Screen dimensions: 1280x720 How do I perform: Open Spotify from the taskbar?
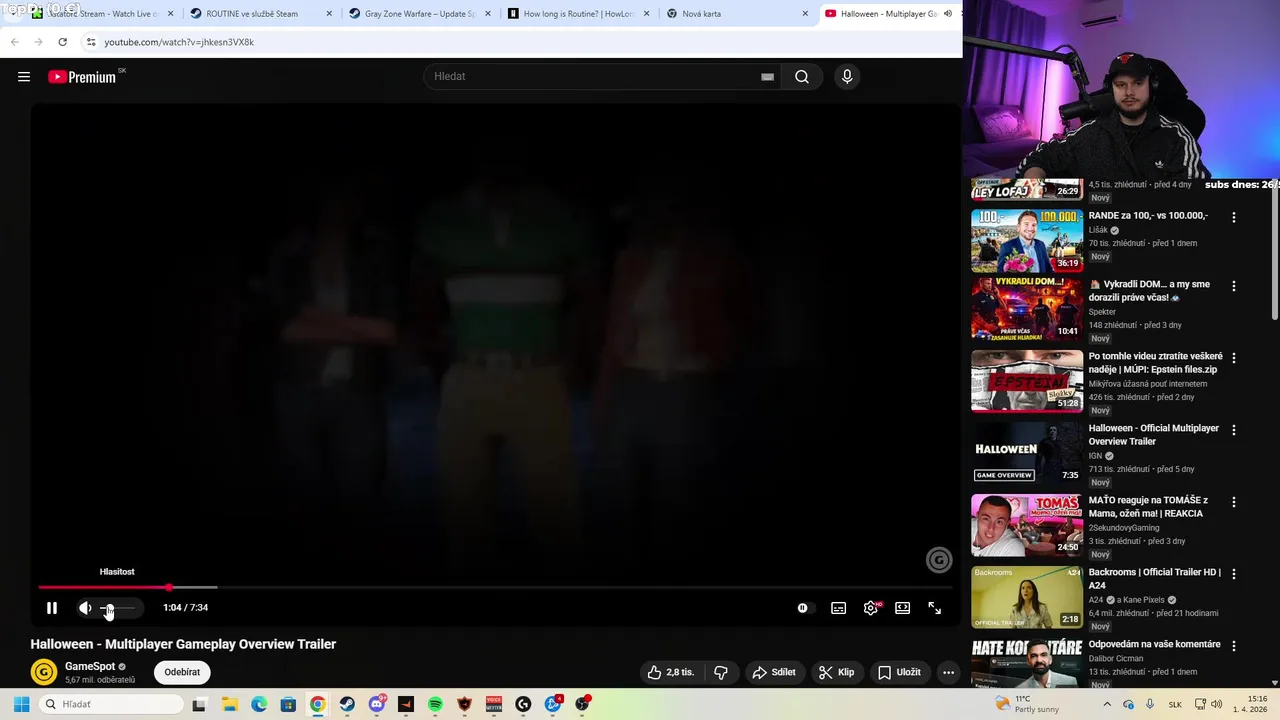(x=435, y=704)
